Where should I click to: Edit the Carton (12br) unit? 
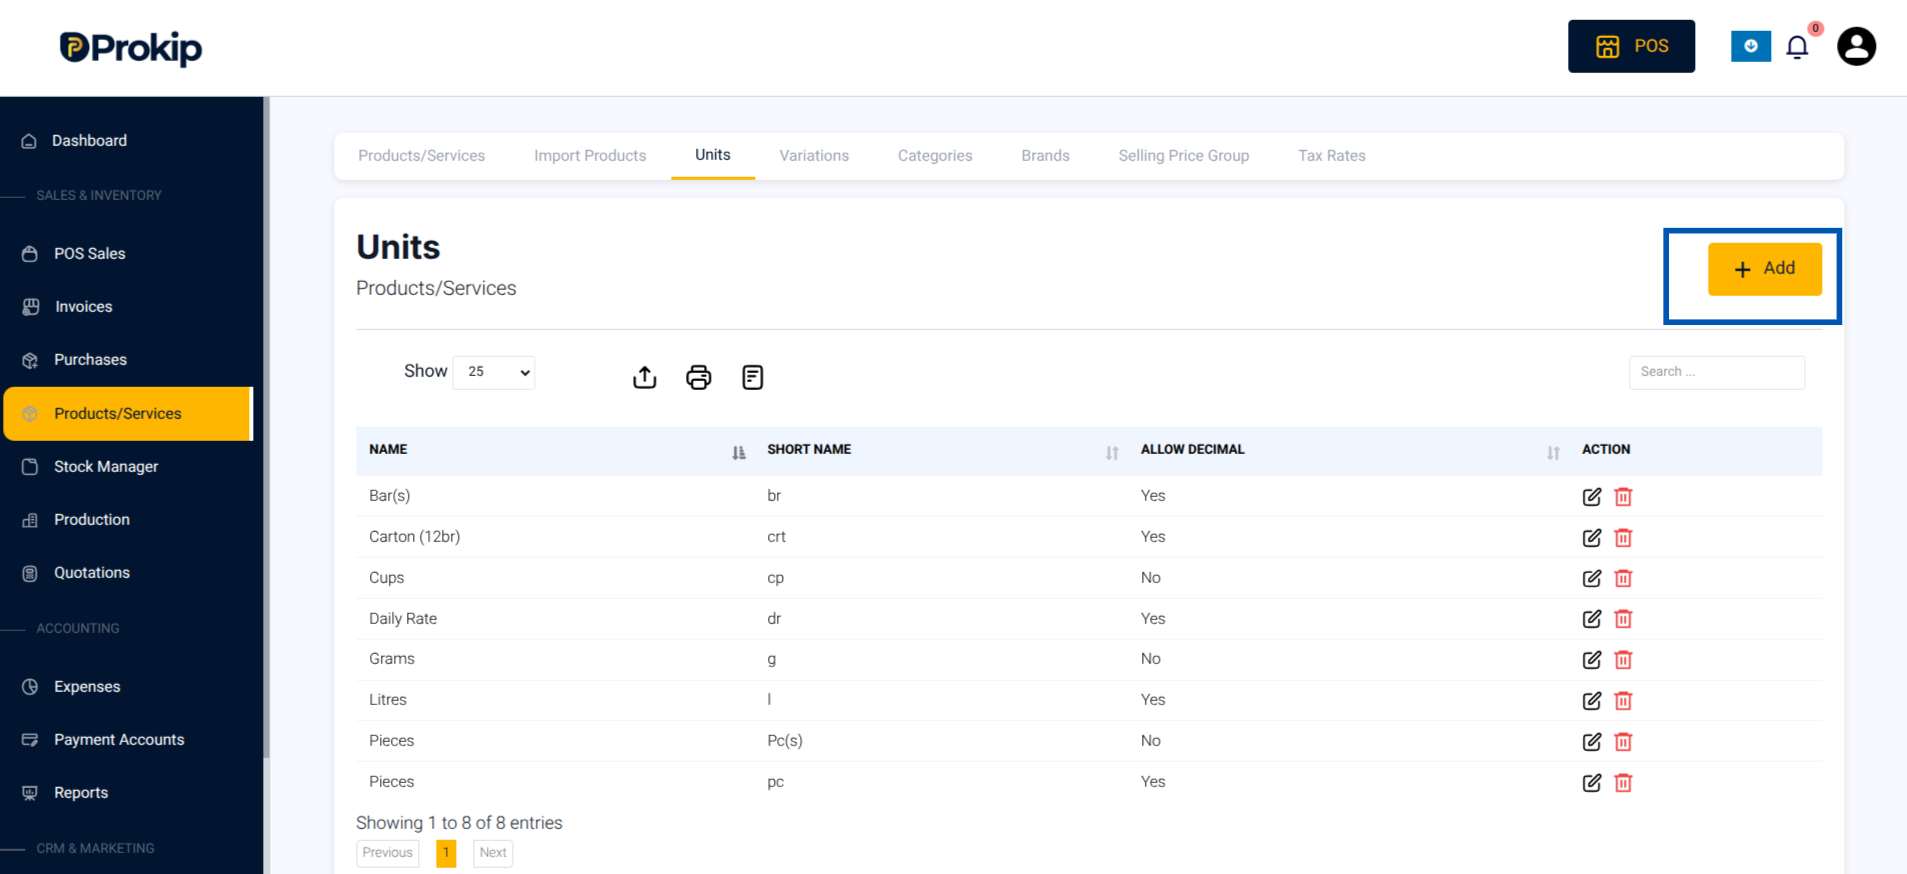(1592, 538)
